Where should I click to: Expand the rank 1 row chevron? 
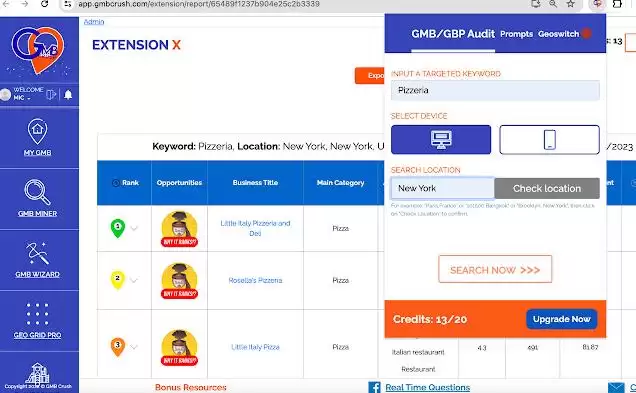coord(134,228)
